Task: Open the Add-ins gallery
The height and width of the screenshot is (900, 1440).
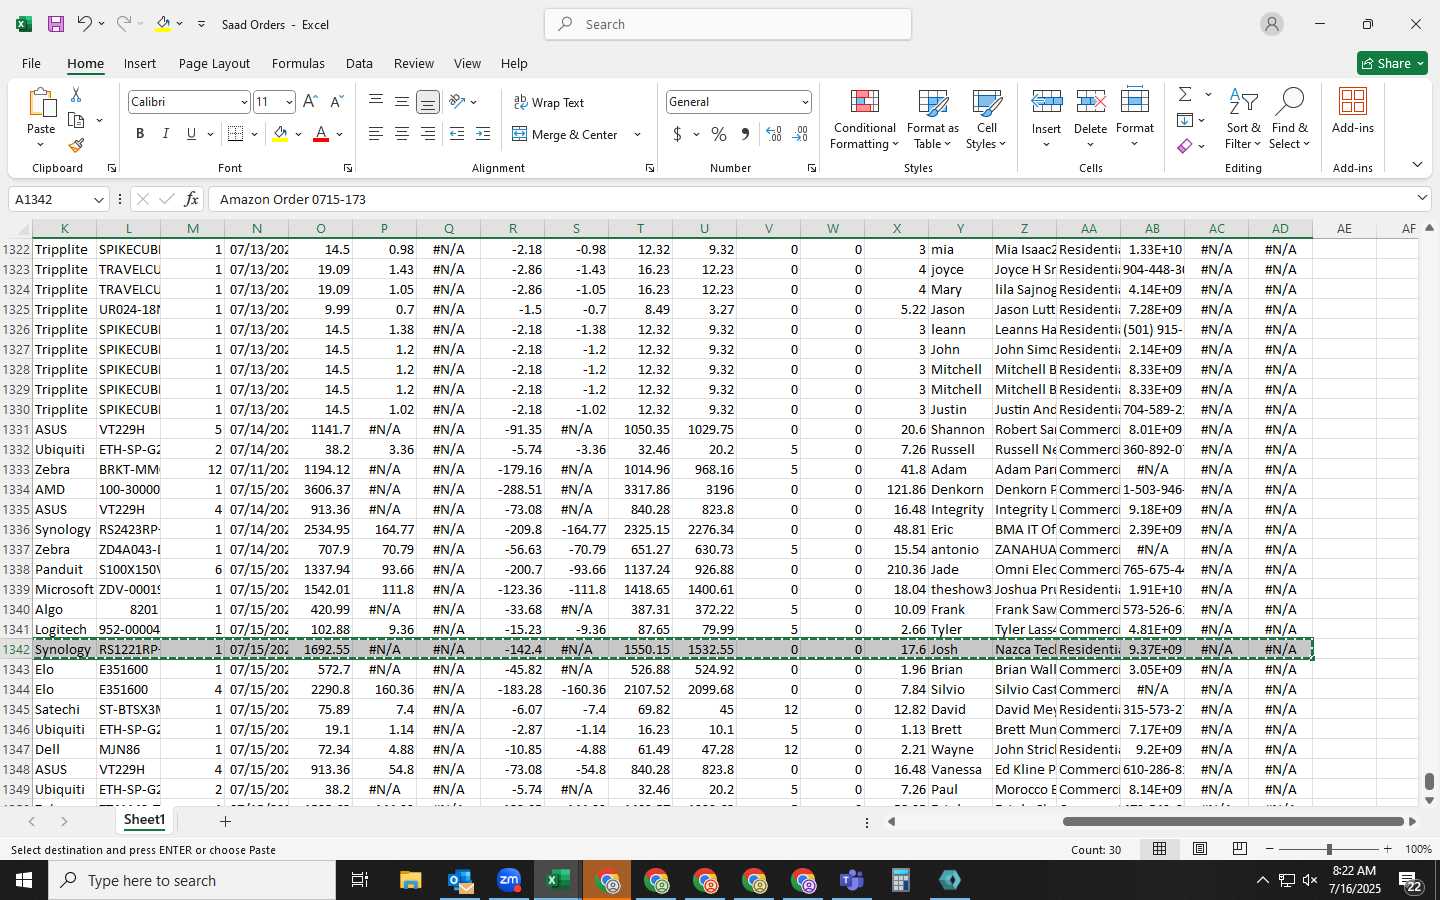Action: coord(1353,110)
